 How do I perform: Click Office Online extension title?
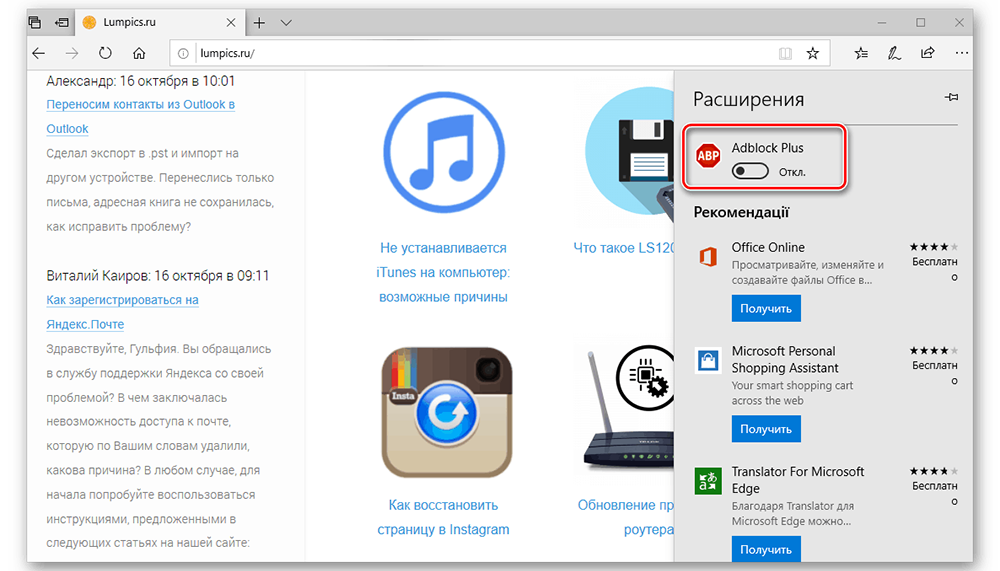(768, 248)
